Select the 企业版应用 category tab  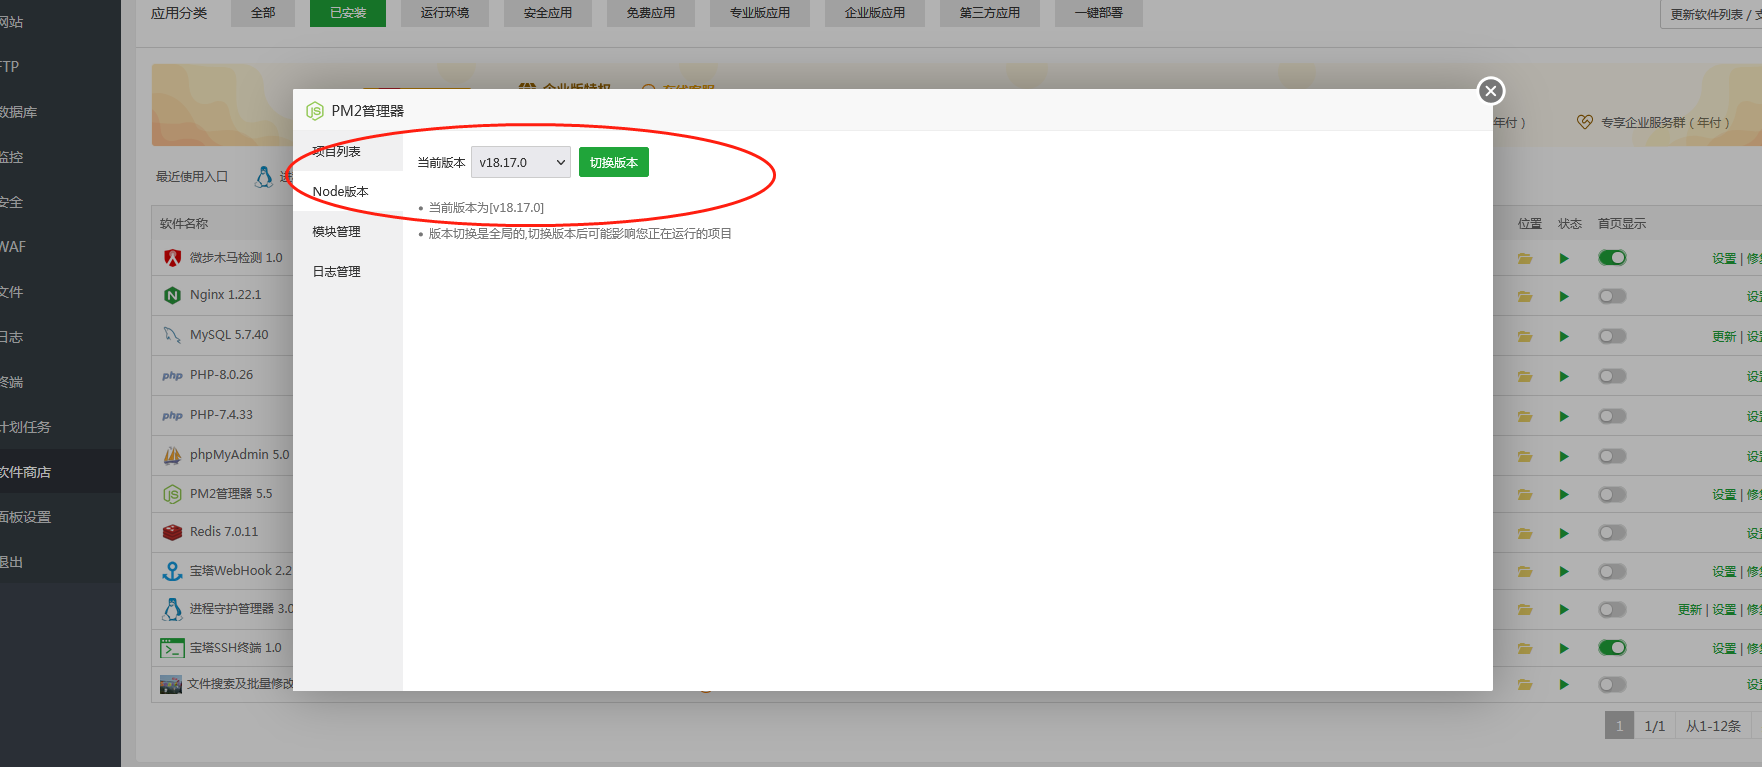point(875,13)
